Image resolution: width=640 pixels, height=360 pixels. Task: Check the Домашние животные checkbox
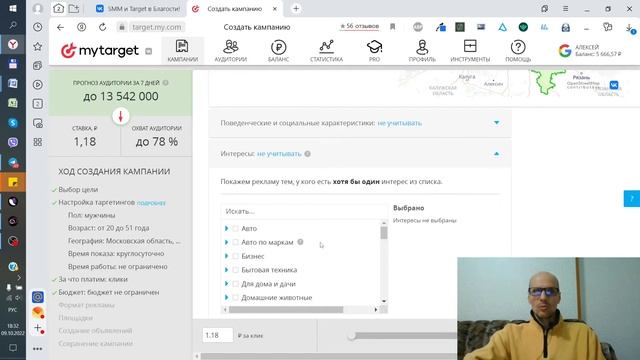click(236, 298)
